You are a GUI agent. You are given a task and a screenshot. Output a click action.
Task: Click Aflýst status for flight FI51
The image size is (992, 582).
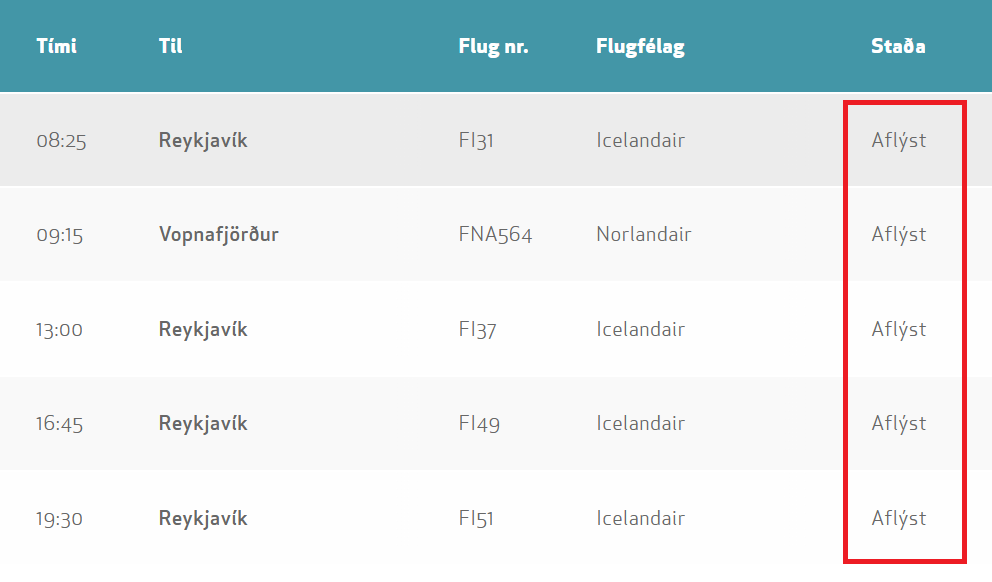(899, 518)
